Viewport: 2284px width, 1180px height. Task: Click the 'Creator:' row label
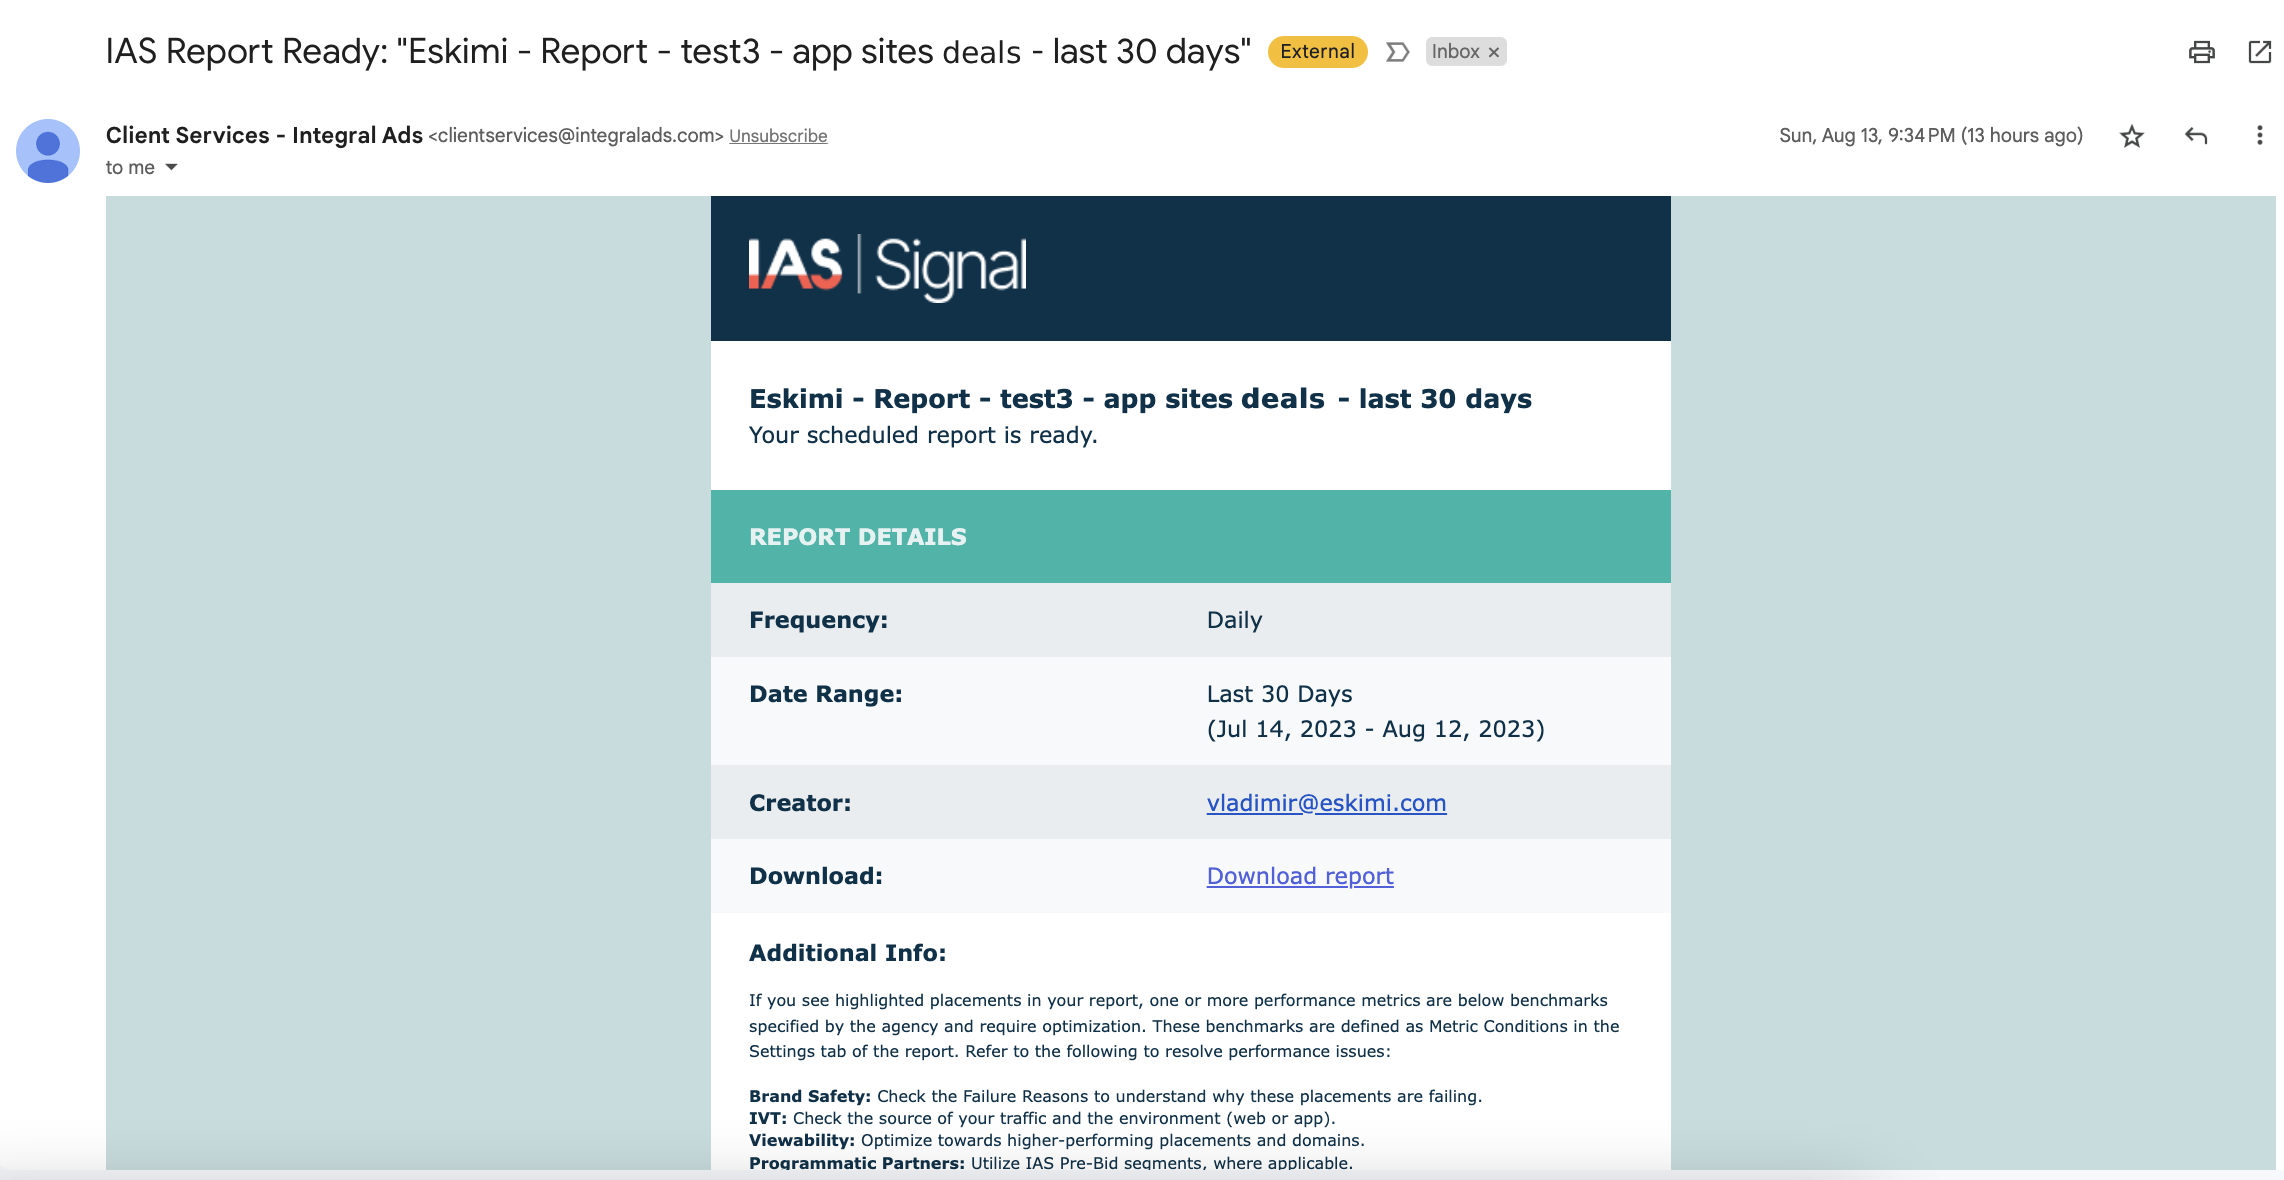click(800, 803)
